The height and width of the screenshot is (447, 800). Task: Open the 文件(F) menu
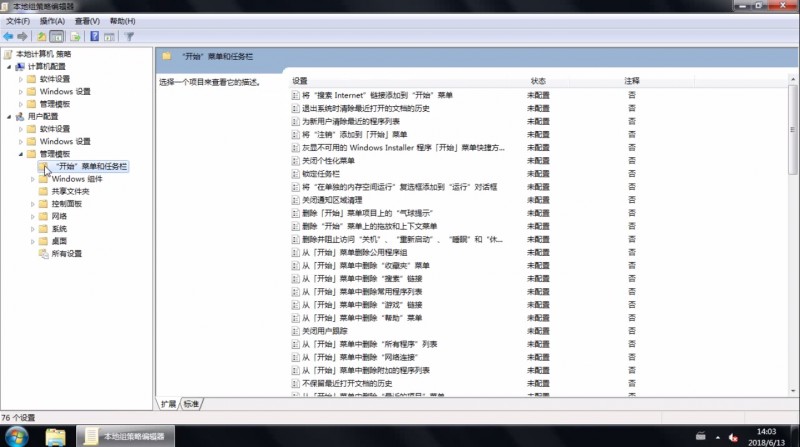(x=18, y=21)
